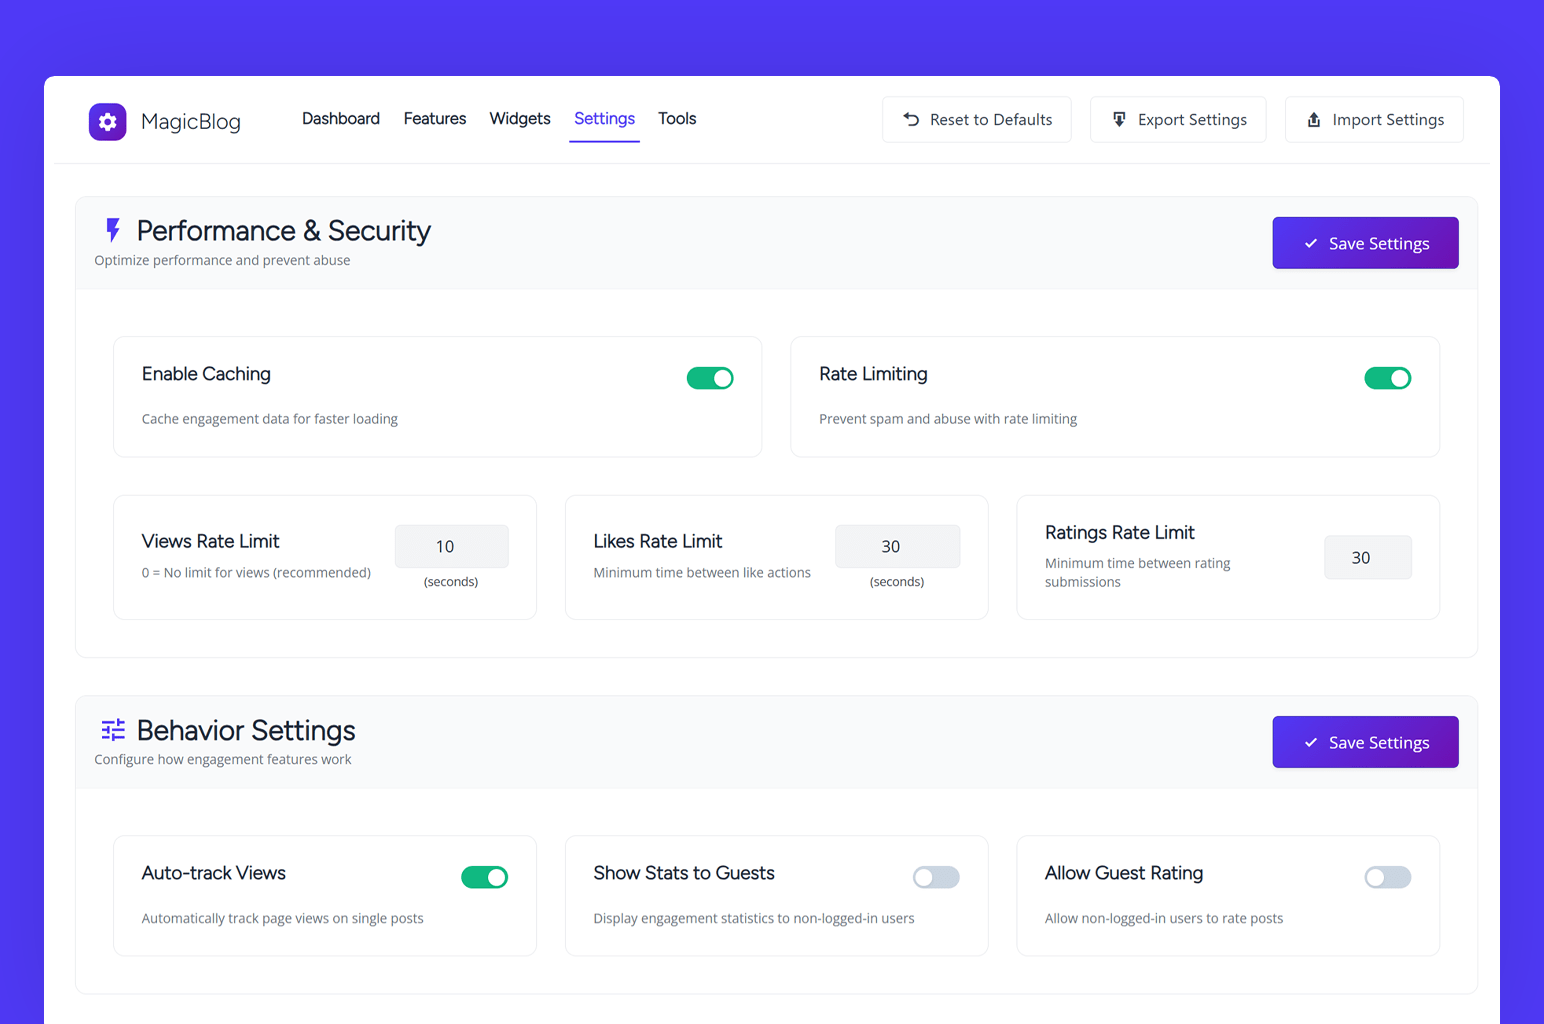Open the Dashboard tab
Screen dimensions: 1544x1024
(x=341, y=118)
